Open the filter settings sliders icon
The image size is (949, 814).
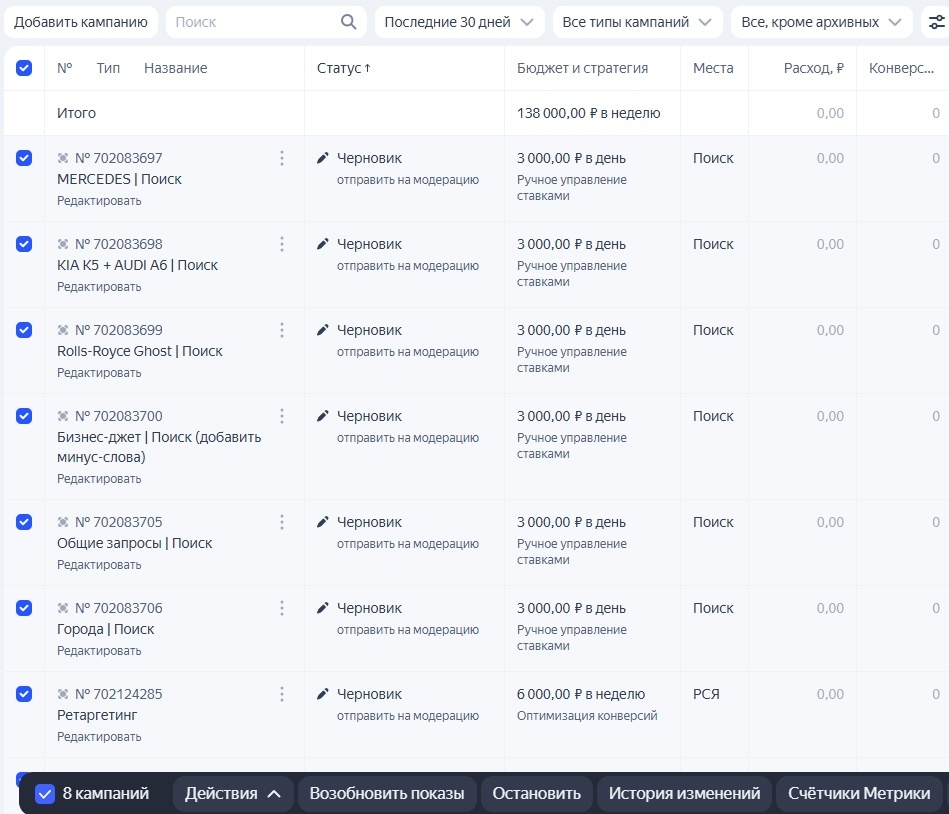click(x=936, y=22)
